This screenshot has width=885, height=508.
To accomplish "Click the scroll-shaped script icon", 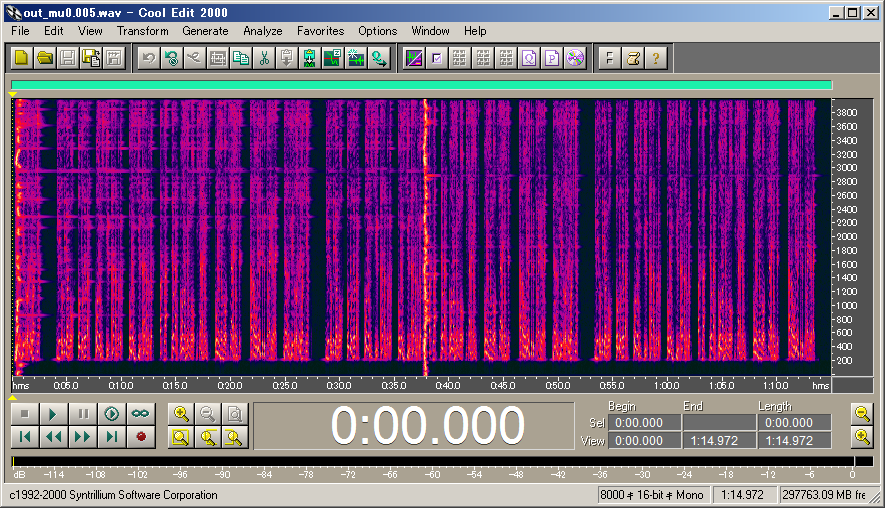I will [x=633, y=58].
